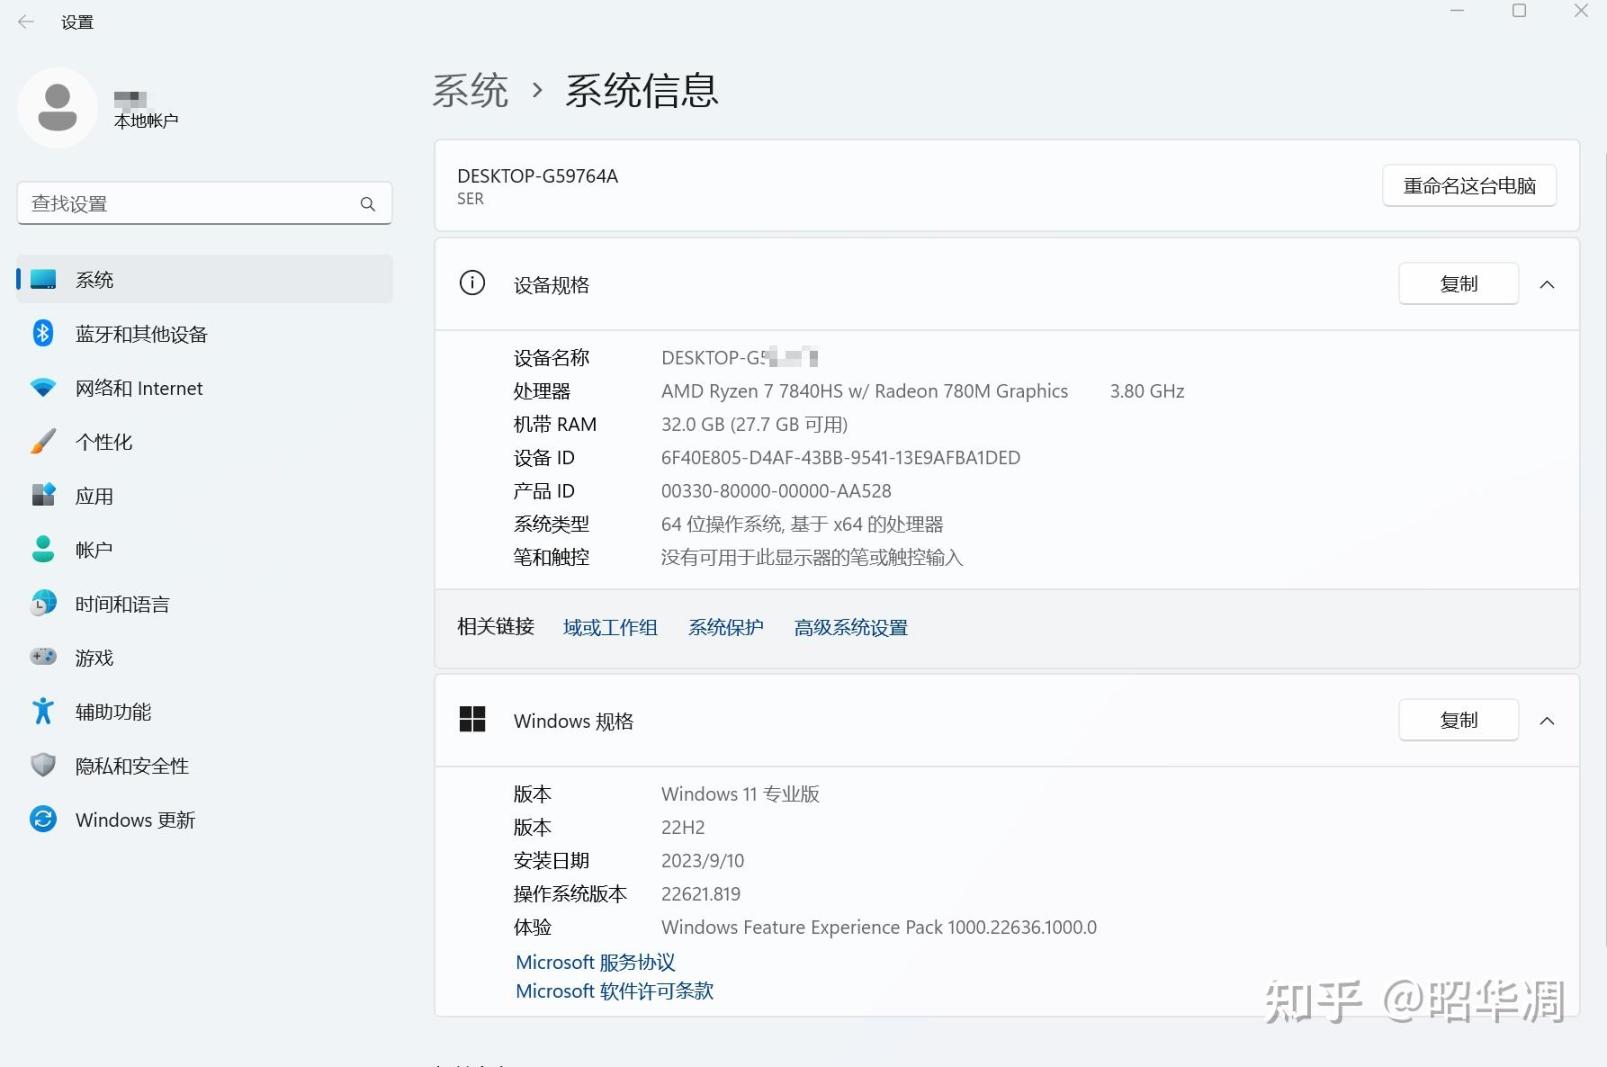The width and height of the screenshot is (1607, 1067).
Task: Click the 系统 monitor icon in sidebar
Action: click(43, 280)
